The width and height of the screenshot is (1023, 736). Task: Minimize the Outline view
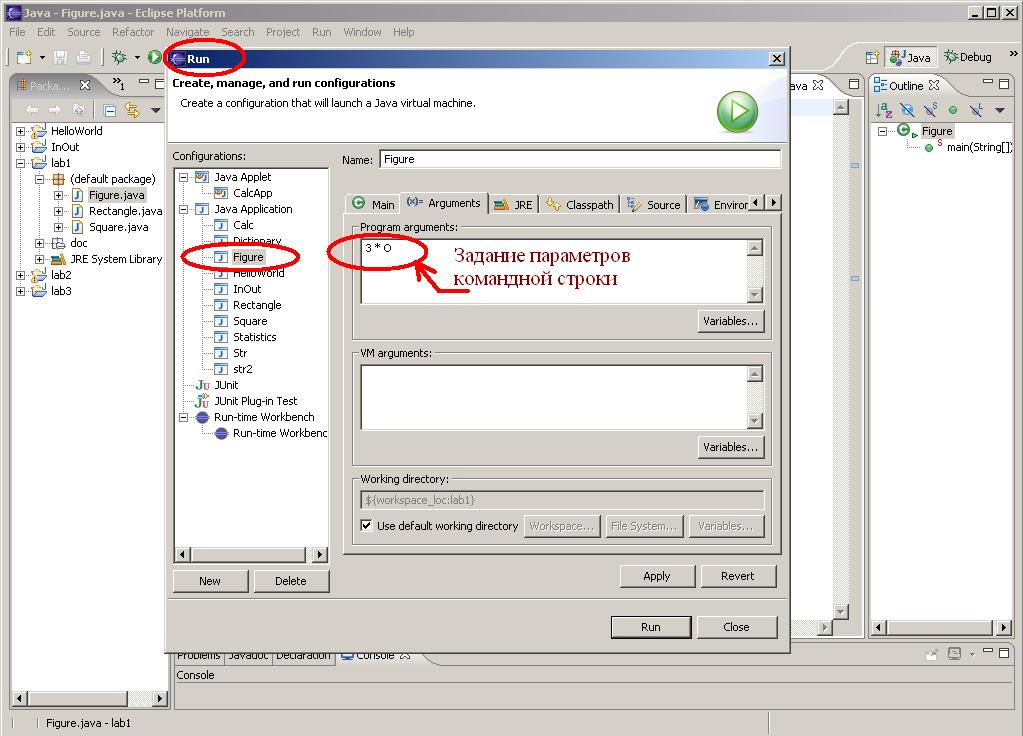pos(988,82)
